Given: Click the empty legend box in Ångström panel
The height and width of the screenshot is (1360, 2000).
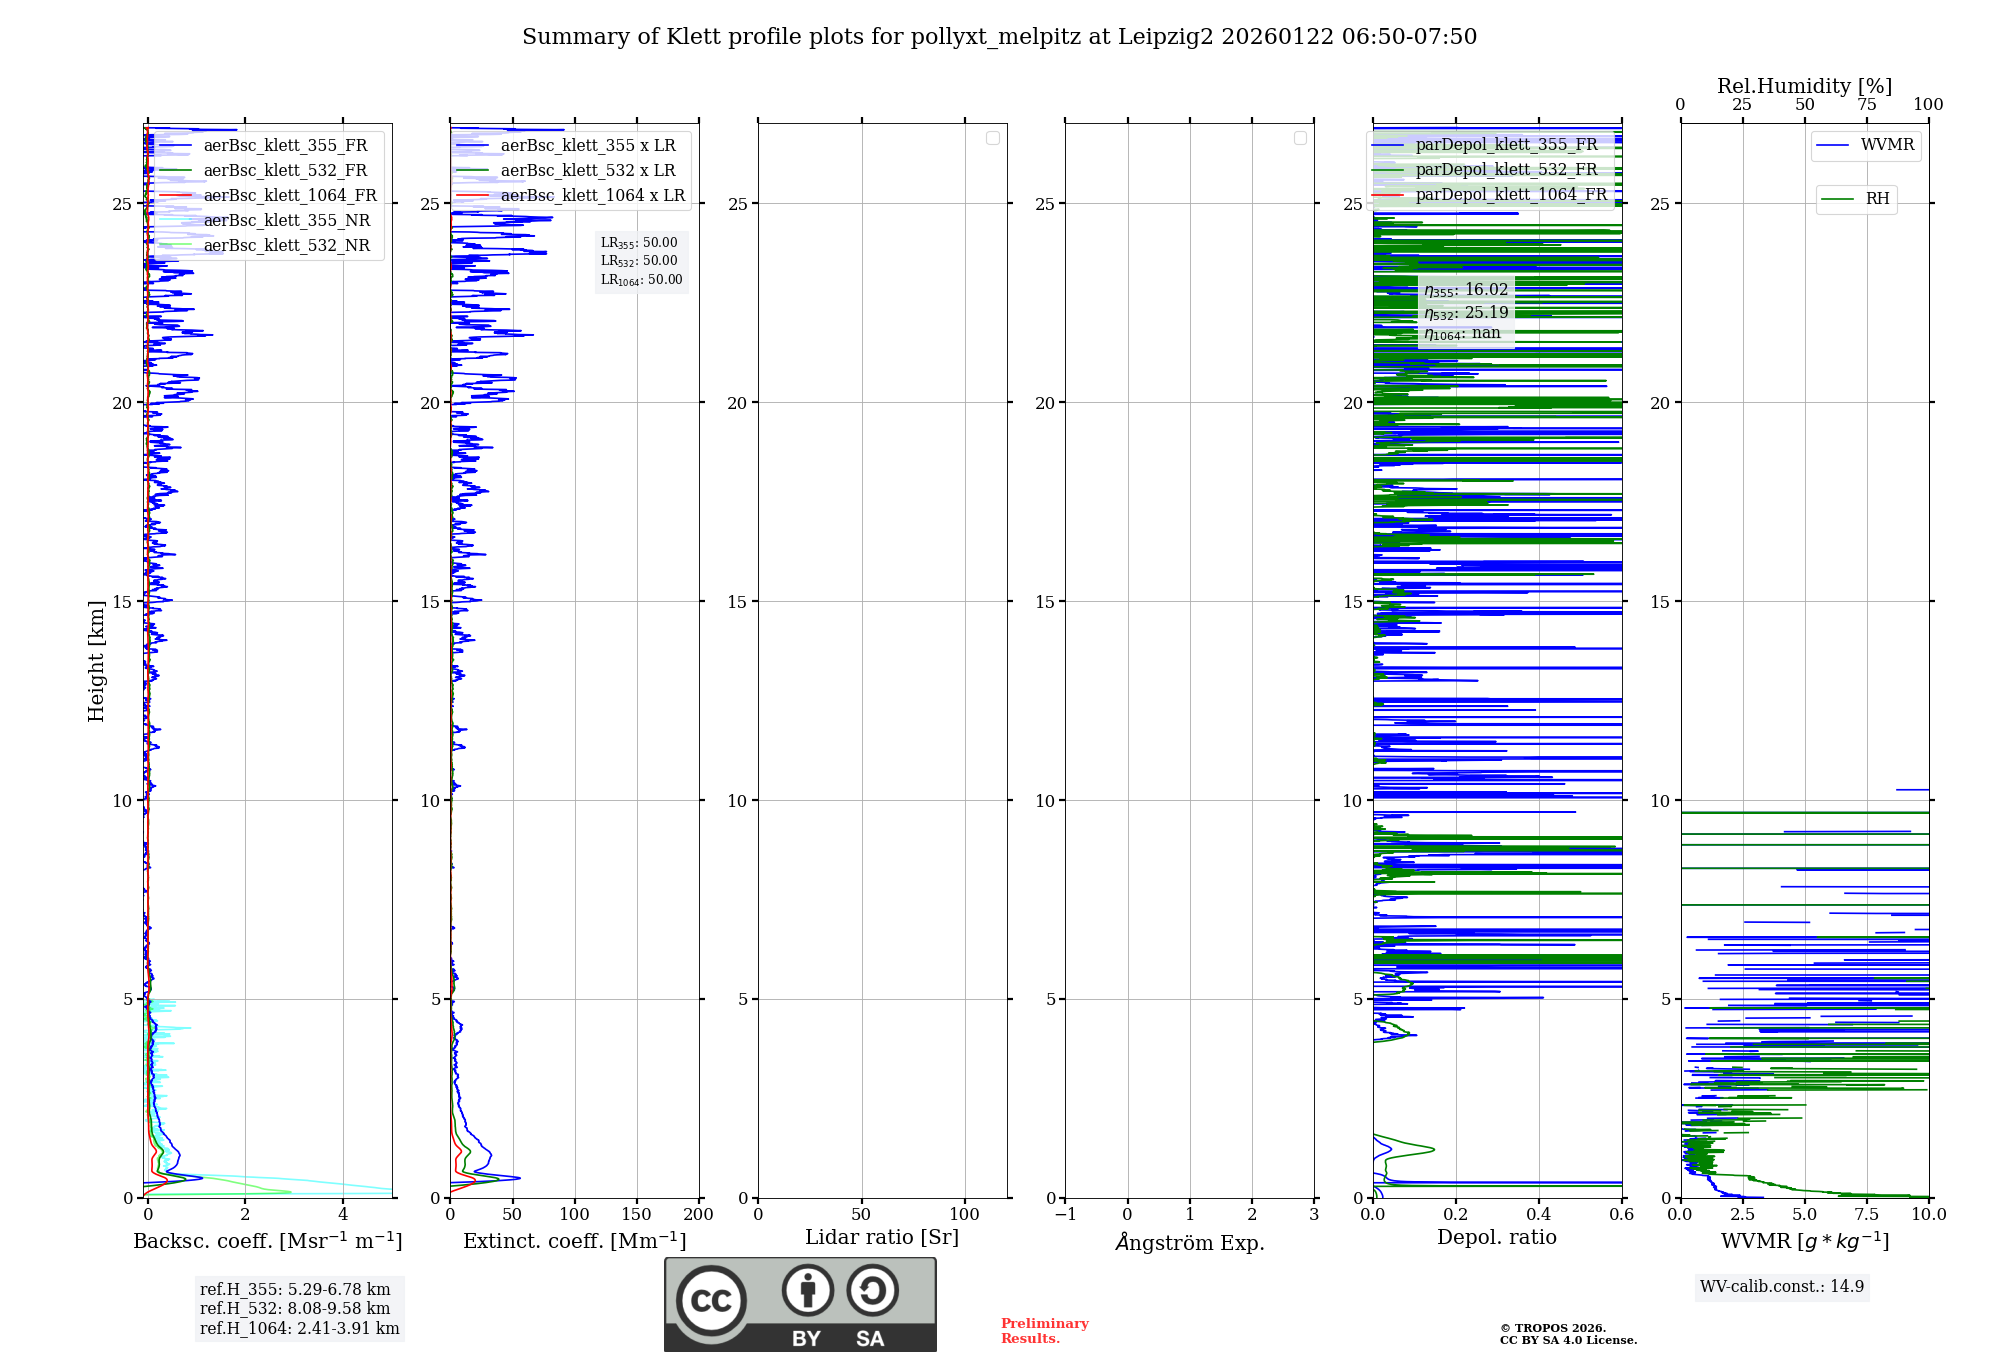Looking at the screenshot, I should [1300, 138].
